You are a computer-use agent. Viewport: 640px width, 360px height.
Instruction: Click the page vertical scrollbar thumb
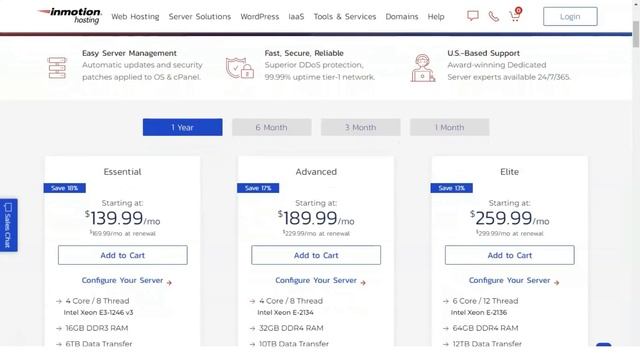point(636,33)
